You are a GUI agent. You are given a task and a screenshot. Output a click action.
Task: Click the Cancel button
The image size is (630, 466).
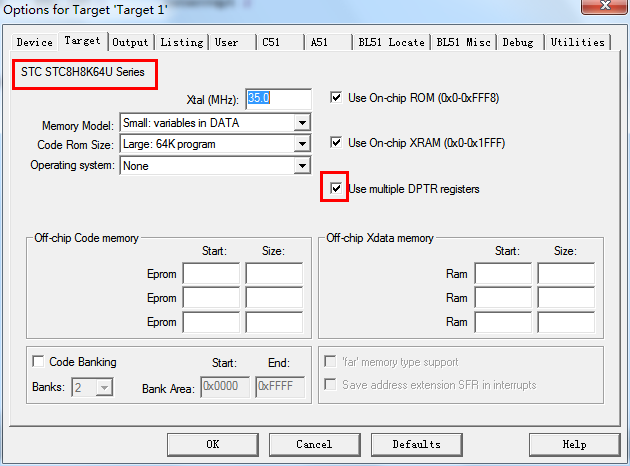coord(314,444)
